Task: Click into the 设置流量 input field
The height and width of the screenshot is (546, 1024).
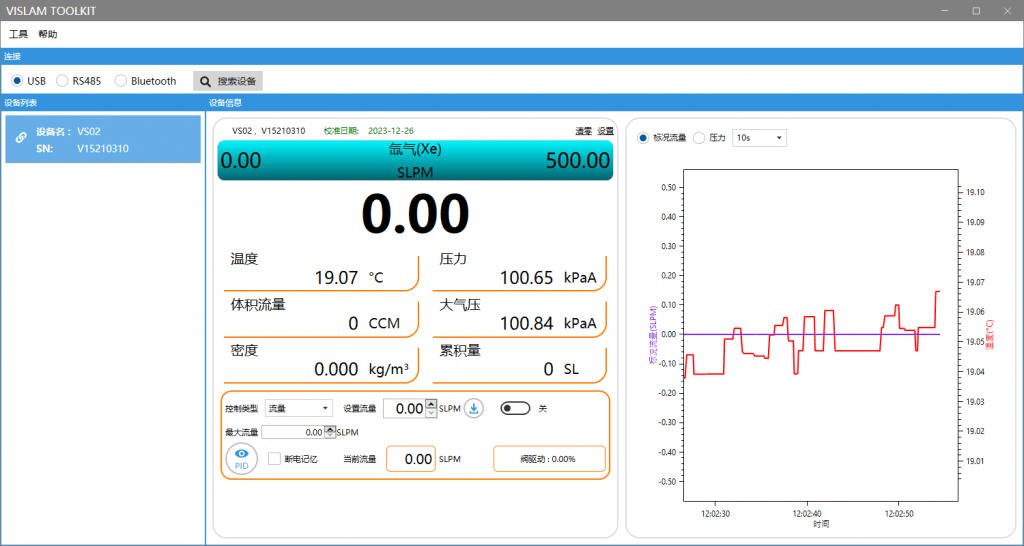Action: (404, 408)
